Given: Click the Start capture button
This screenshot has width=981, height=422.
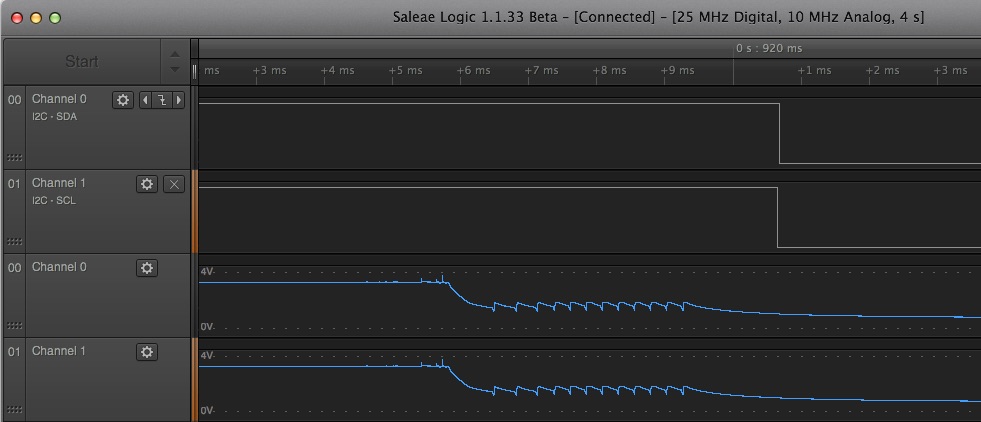Looking at the screenshot, I should coord(82,61).
